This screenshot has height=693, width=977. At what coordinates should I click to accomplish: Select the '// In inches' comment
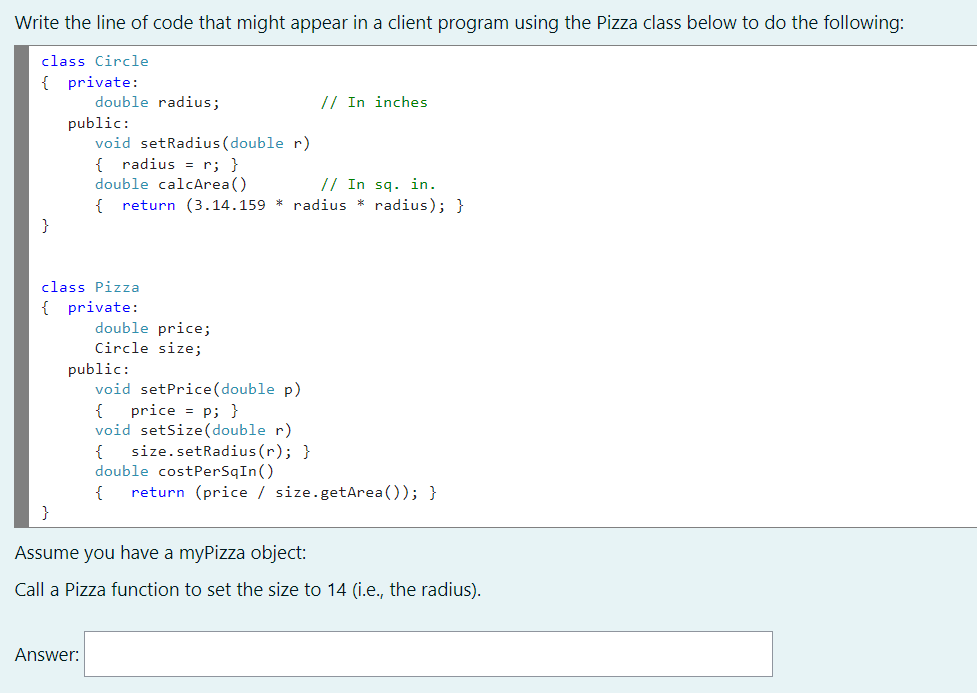point(368,102)
